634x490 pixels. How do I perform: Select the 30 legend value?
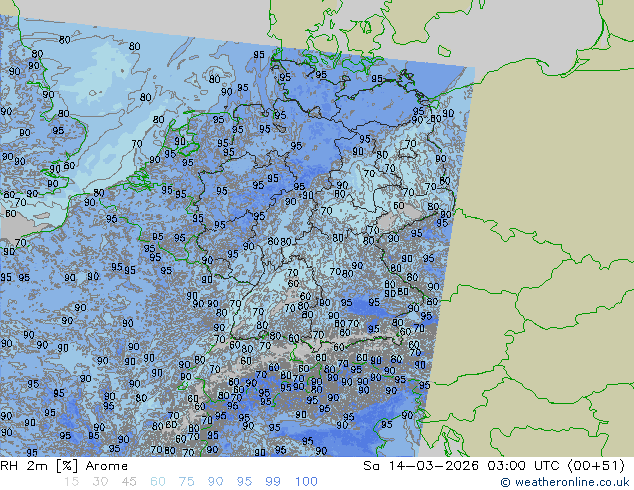coord(100,482)
